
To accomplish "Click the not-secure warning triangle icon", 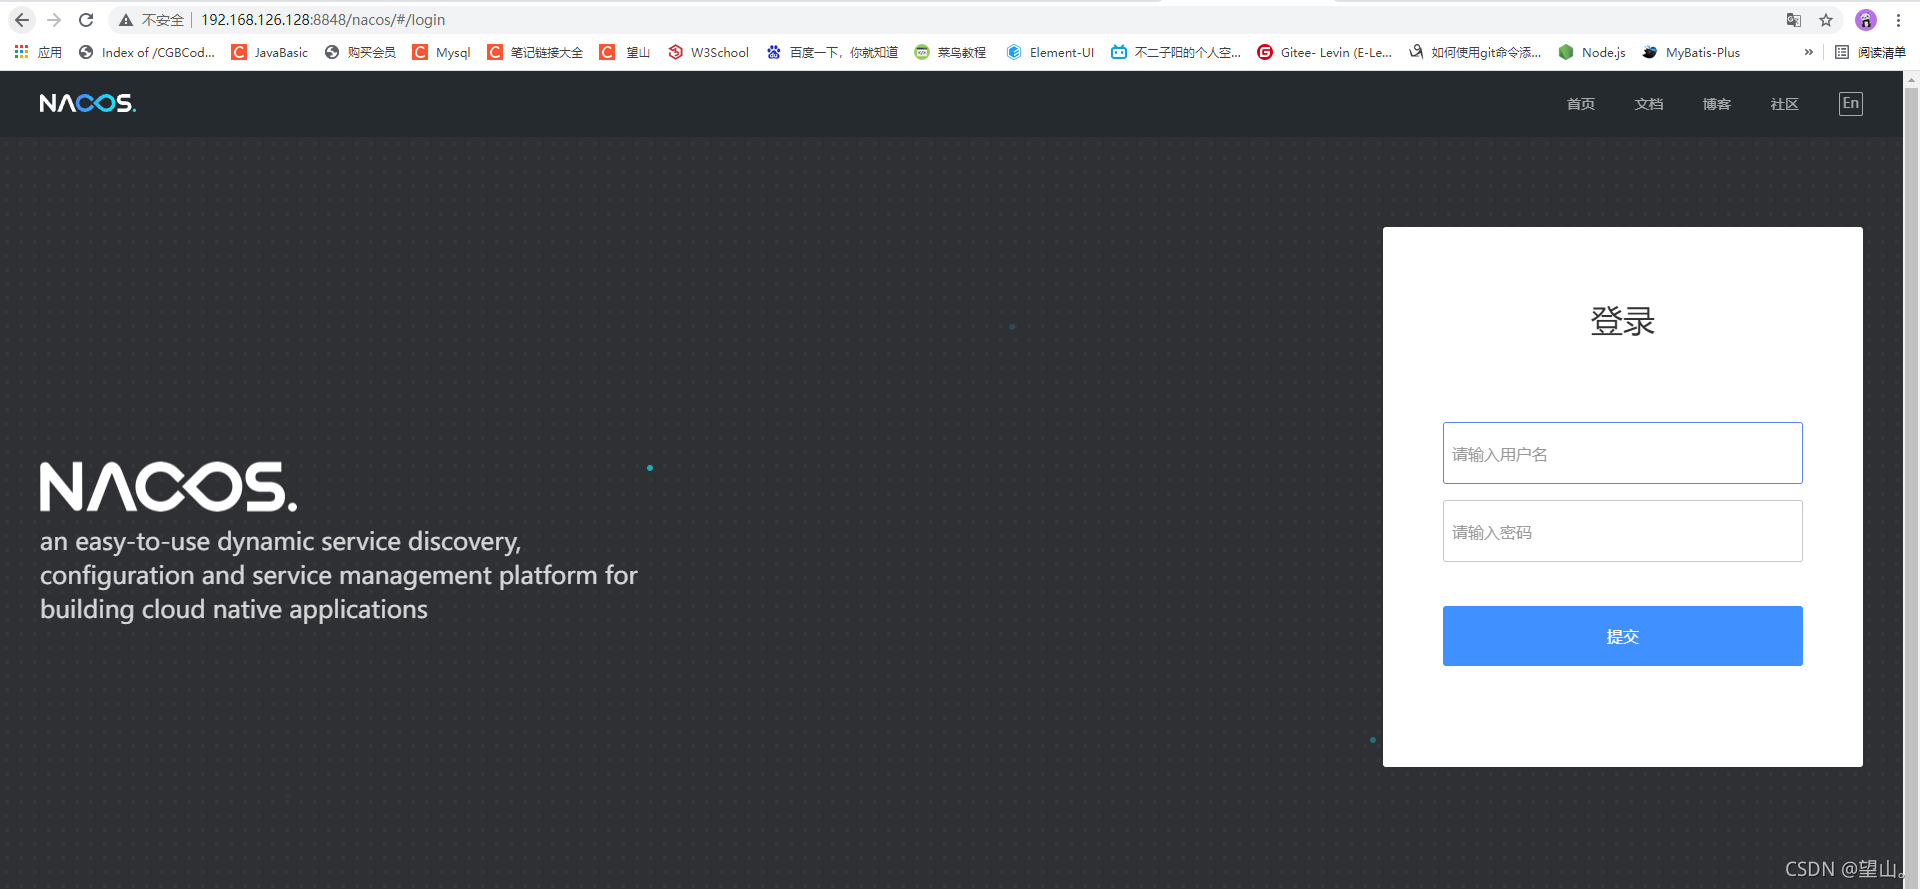I will click(126, 20).
